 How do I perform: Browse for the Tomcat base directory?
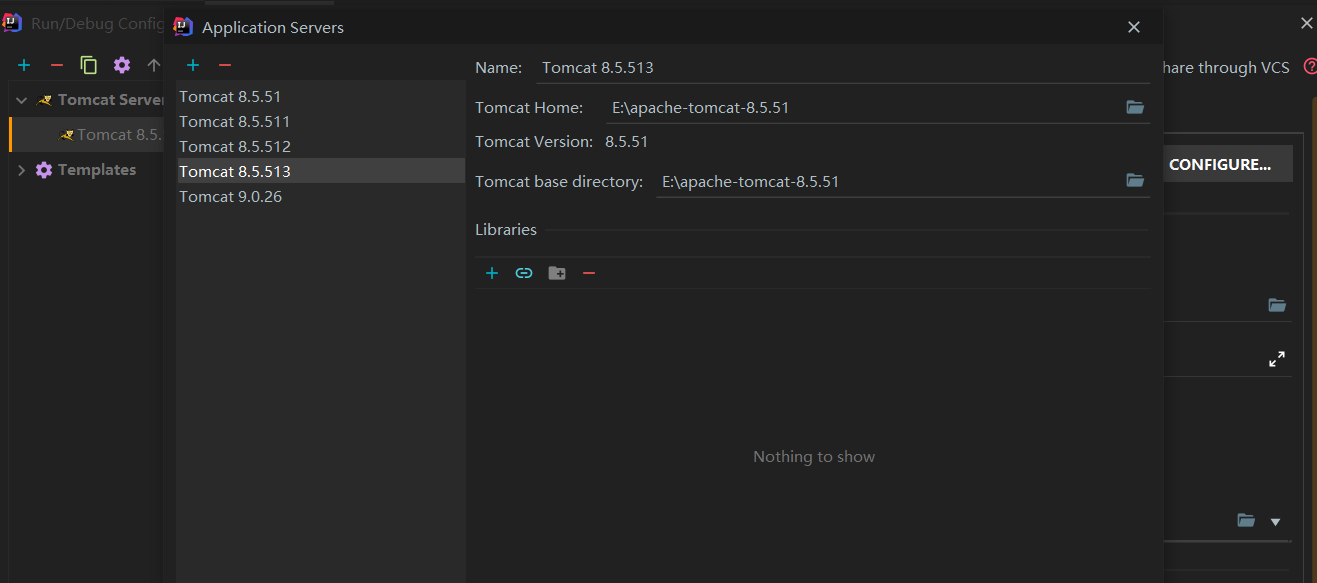click(1135, 180)
